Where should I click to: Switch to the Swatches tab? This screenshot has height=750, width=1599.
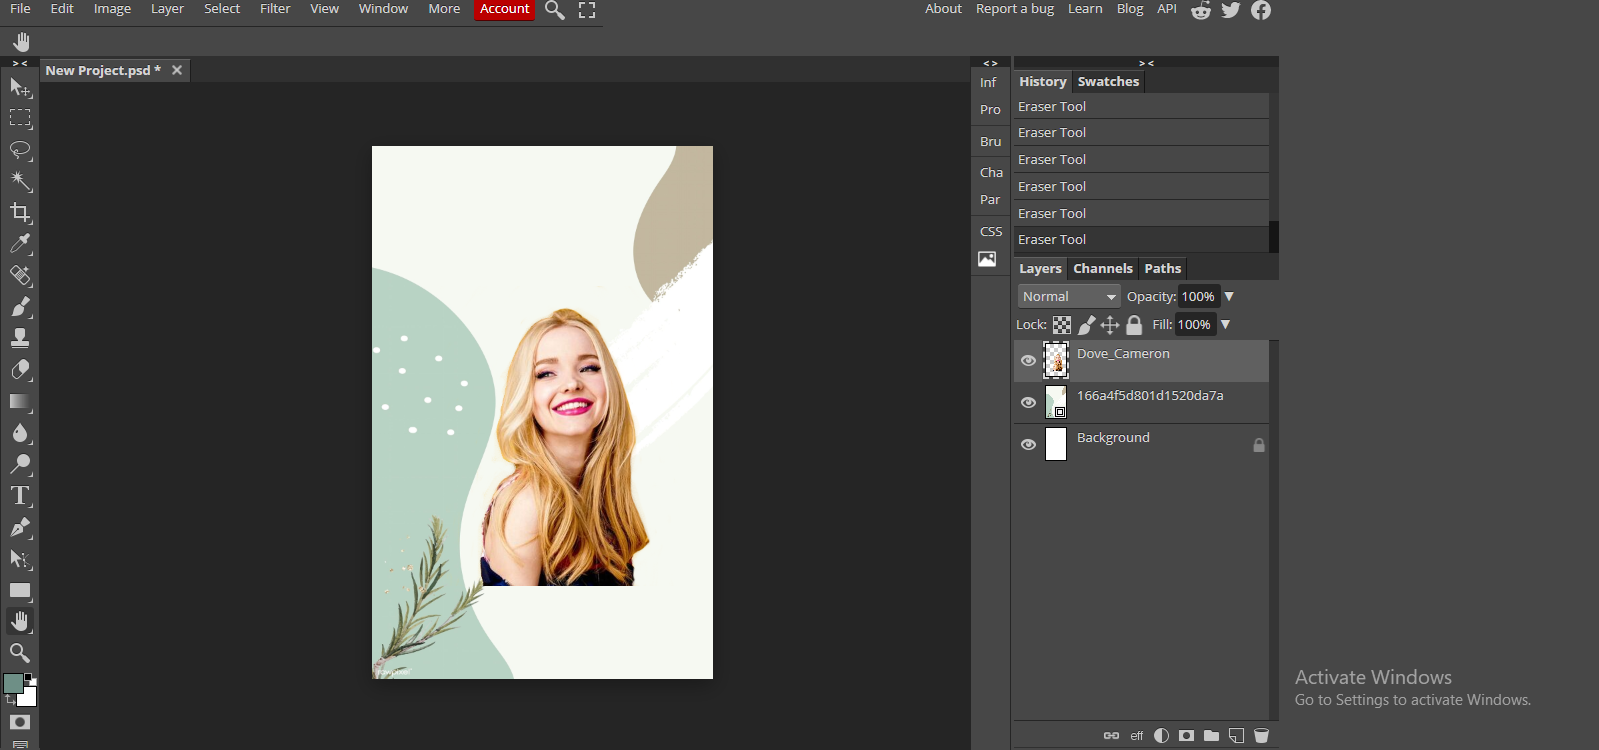[x=1108, y=82]
